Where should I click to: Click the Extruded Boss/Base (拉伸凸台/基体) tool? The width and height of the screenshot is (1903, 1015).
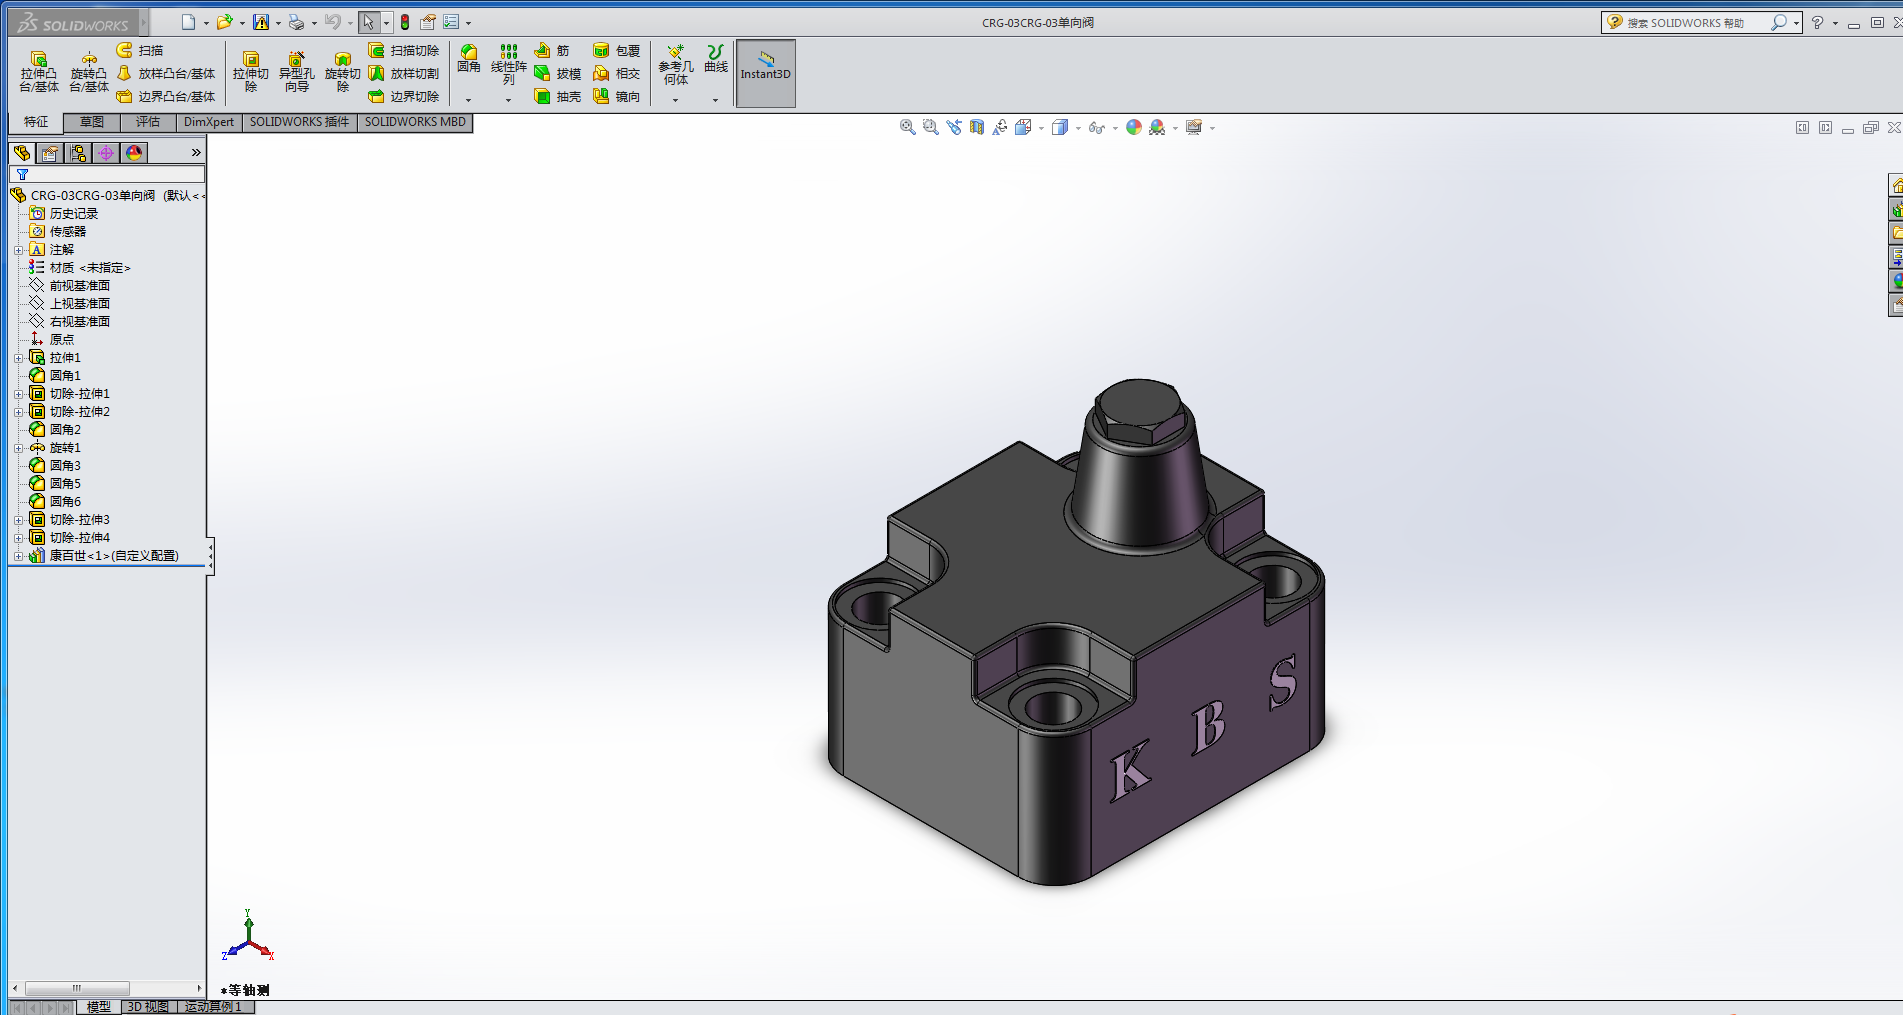point(39,72)
